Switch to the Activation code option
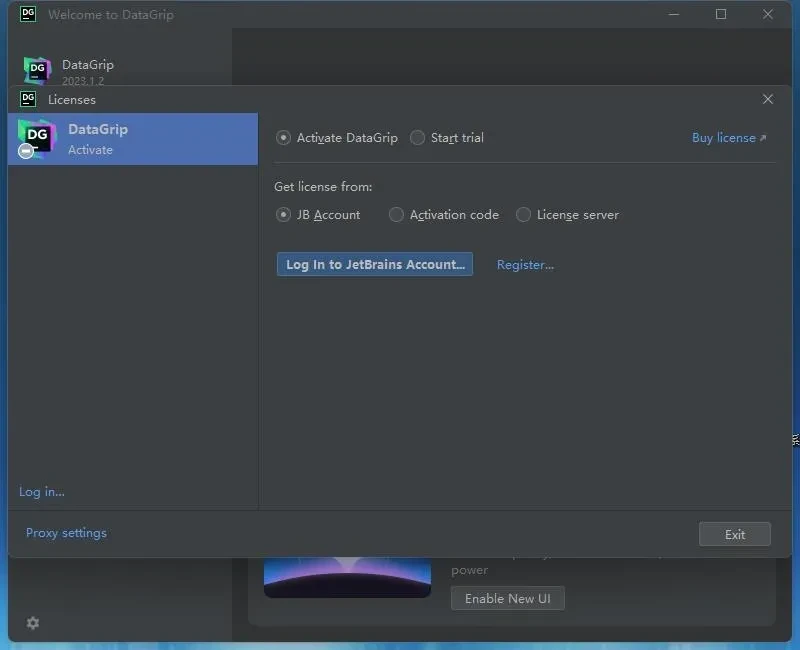This screenshot has width=800, height=650. click(x=397, y=215)
